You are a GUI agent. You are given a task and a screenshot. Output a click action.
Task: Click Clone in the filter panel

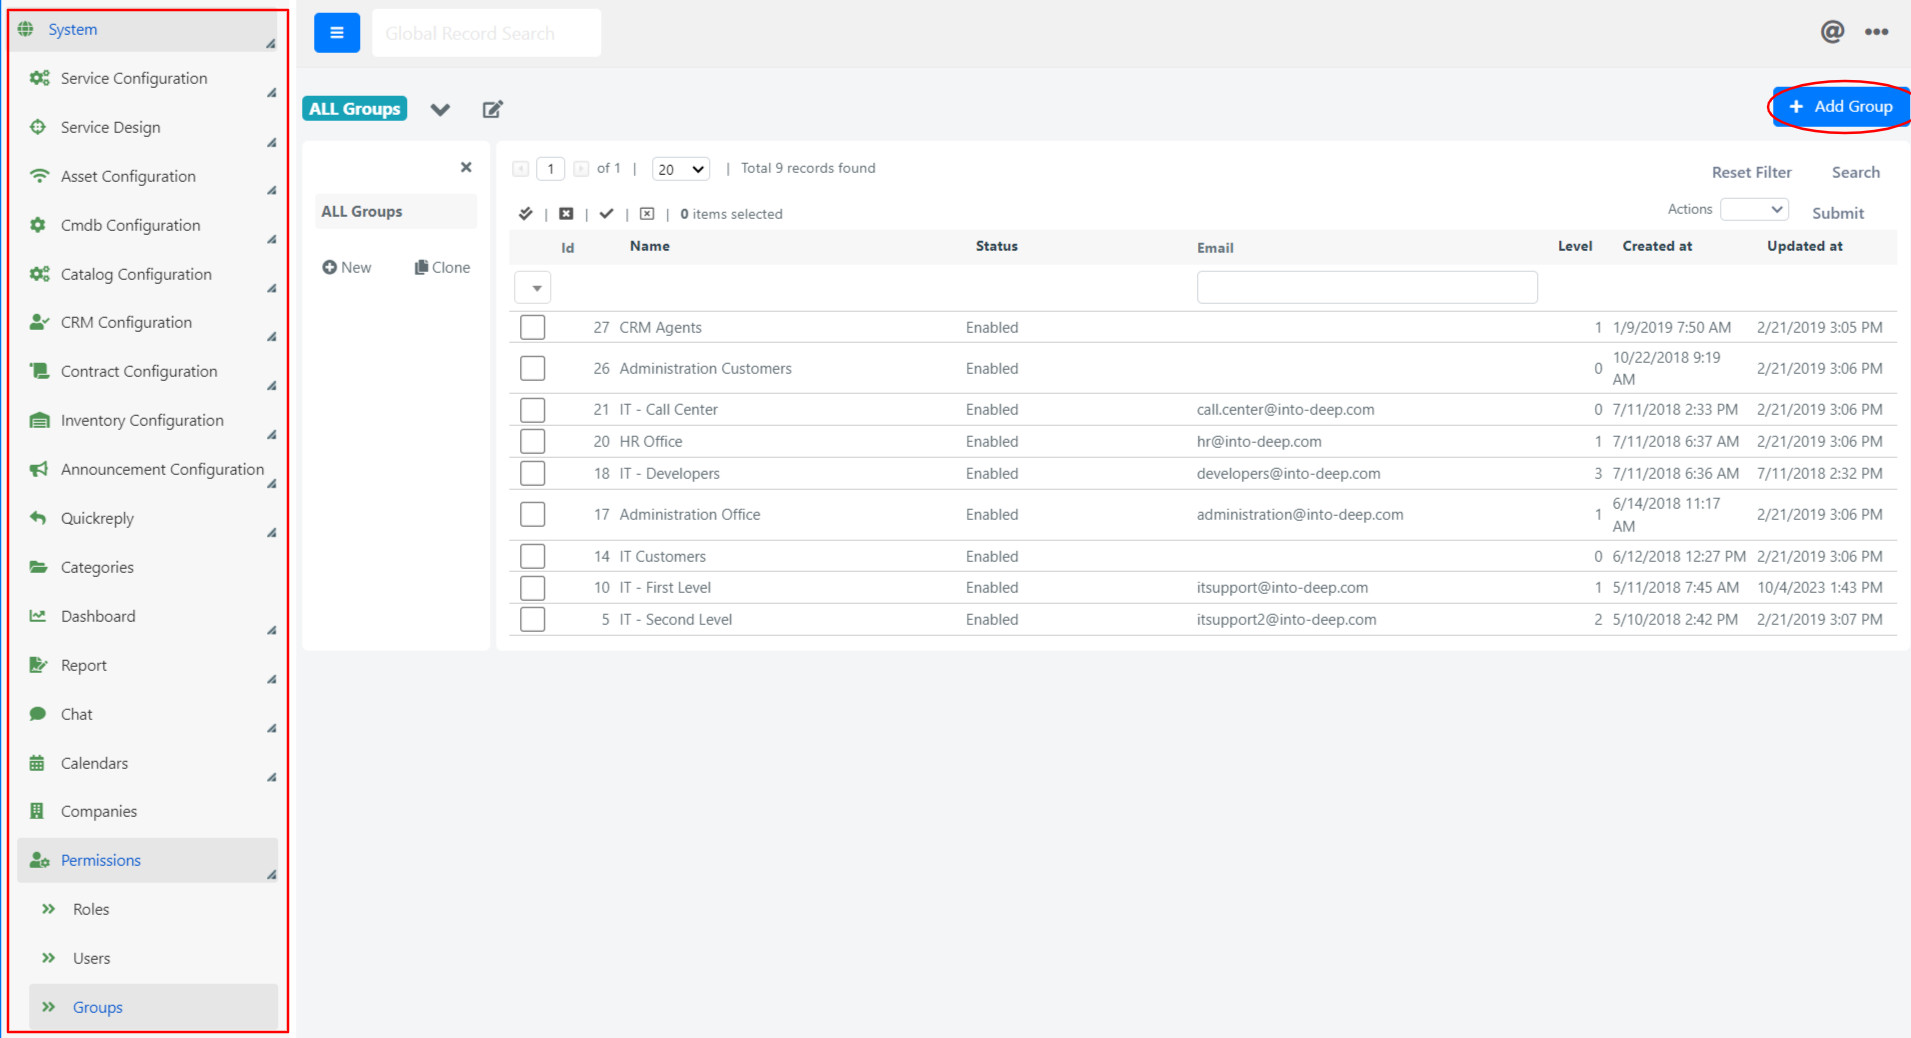click(442, 267)
